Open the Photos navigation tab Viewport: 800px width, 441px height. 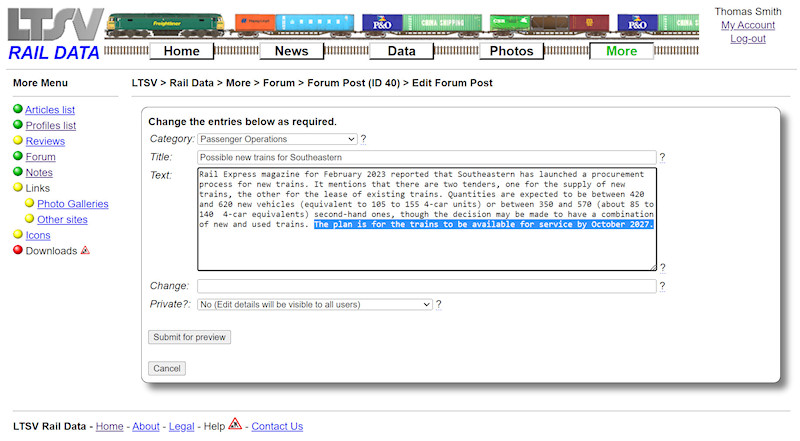coord(511,51)
